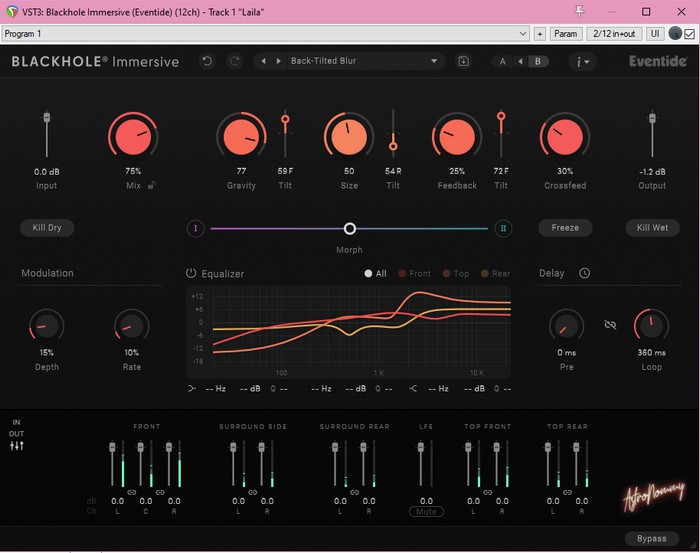Select the Rear equalizer band option
700x553 pixels.
pos(495,273)
